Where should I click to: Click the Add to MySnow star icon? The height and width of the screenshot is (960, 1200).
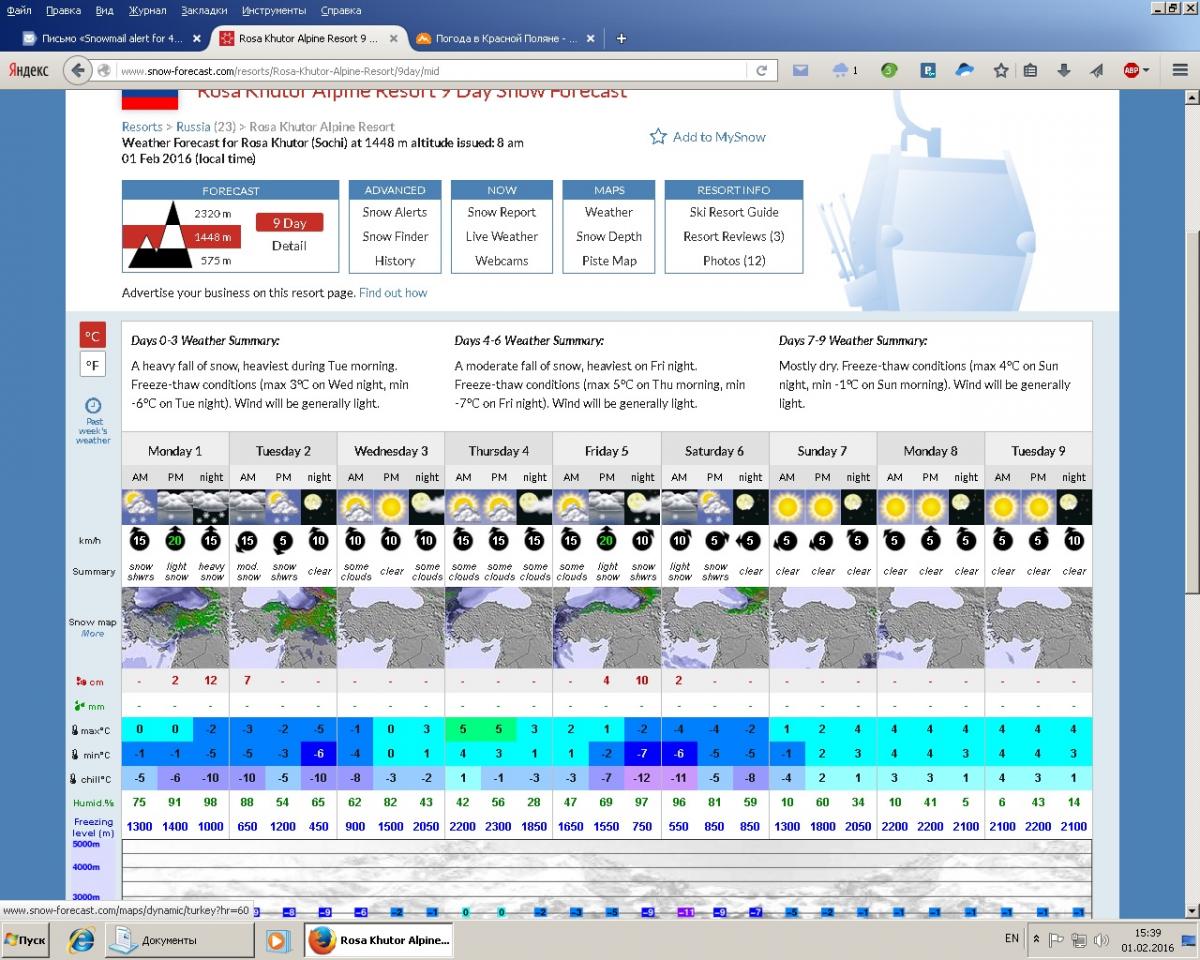(658, 137)
